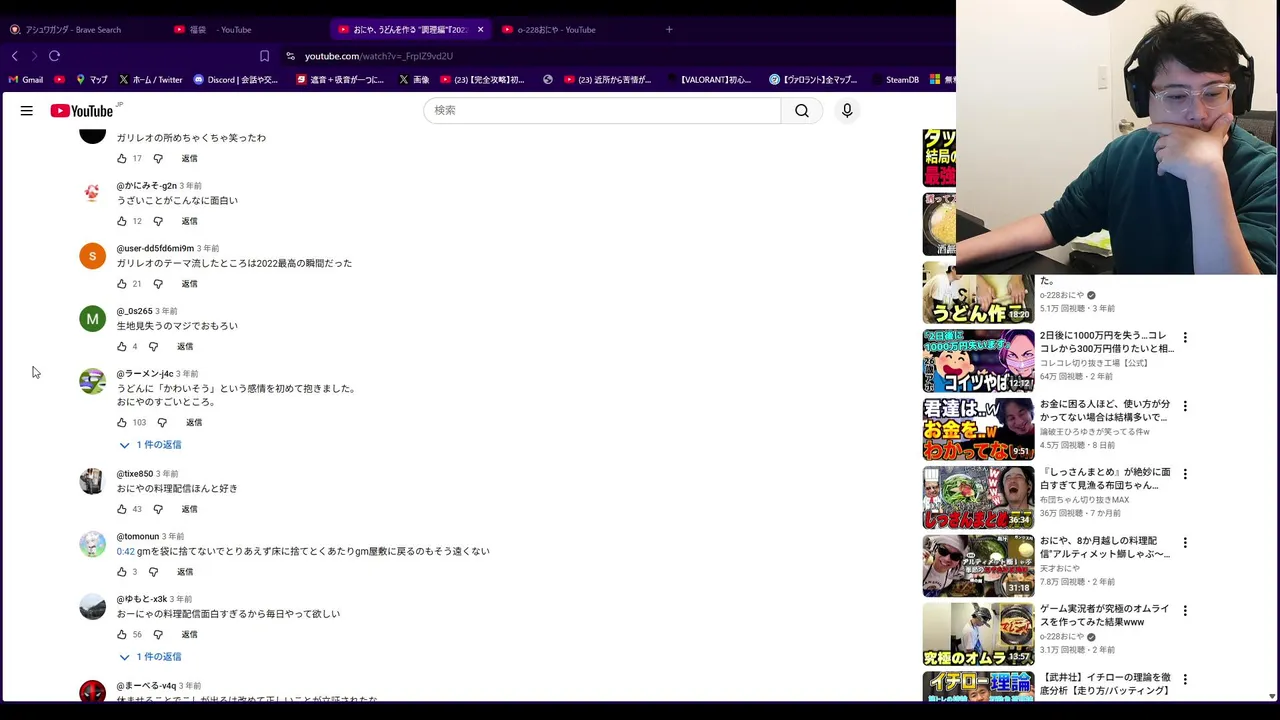The height and width of the screenshot is (720, 1280).
Task: Dislike the comment by @かにみそ-g2n
Action: coord(158,221)
